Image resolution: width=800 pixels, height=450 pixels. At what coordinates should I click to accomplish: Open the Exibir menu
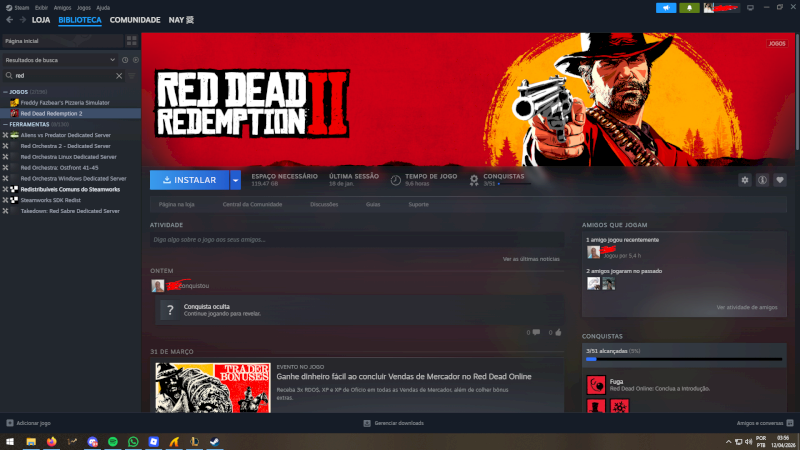click(x=41, y=8)
